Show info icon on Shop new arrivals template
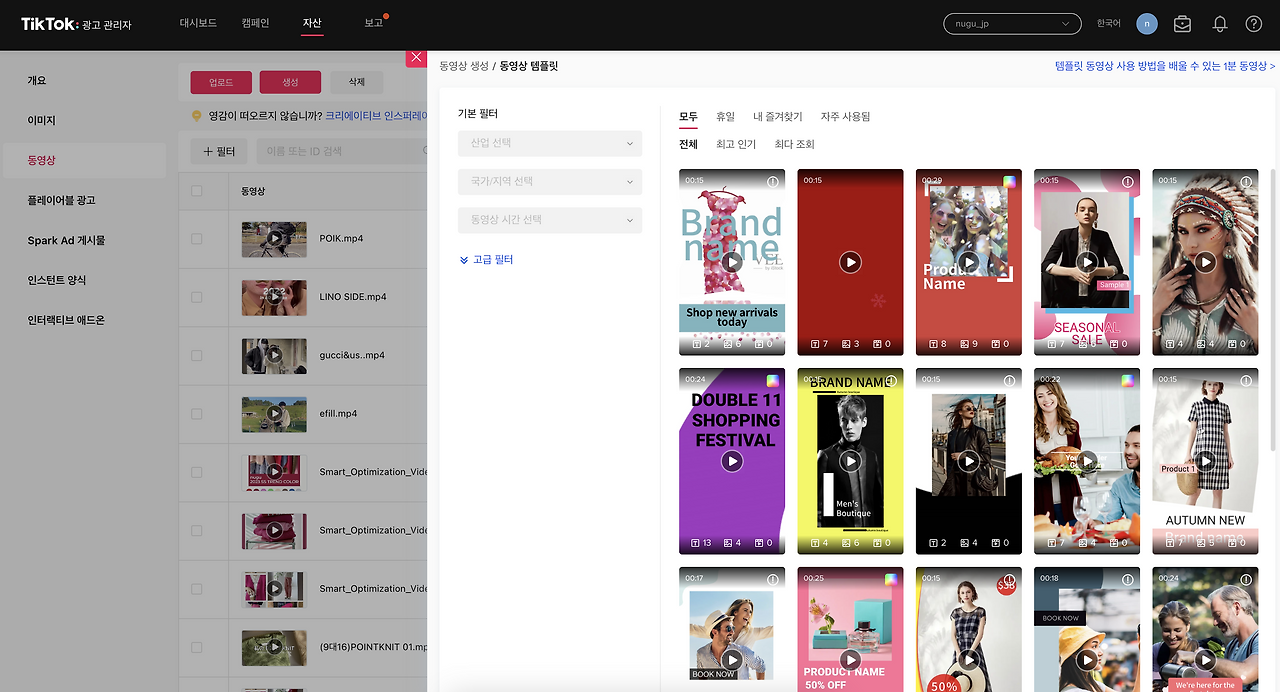The image size is (1280, 692). coord(772,182)
